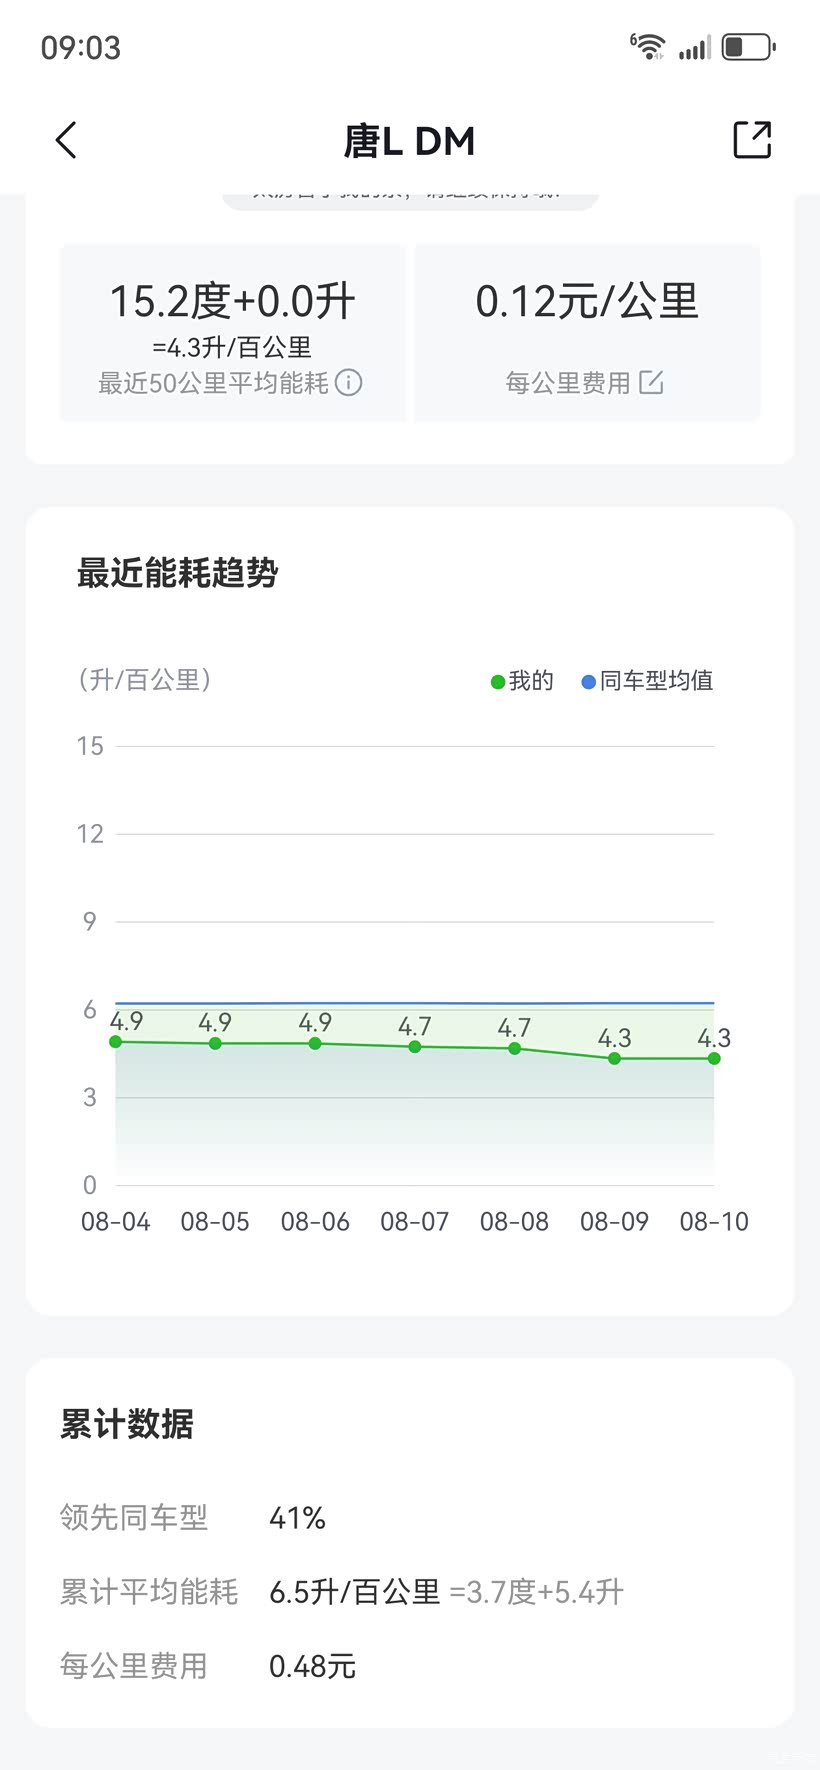
Task: Open the 0.12元/公里 cost card
Action: [x=587, y=332]
